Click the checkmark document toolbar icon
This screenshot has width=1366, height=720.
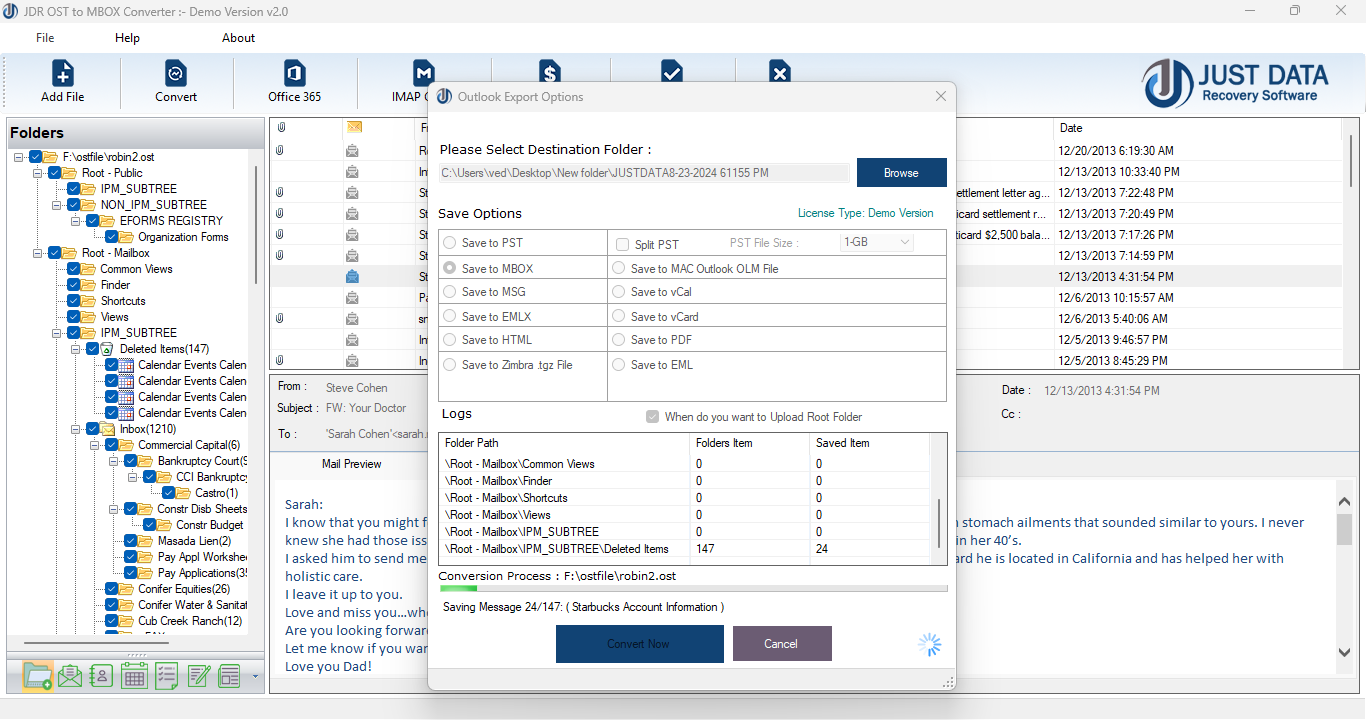coord(672,71)
